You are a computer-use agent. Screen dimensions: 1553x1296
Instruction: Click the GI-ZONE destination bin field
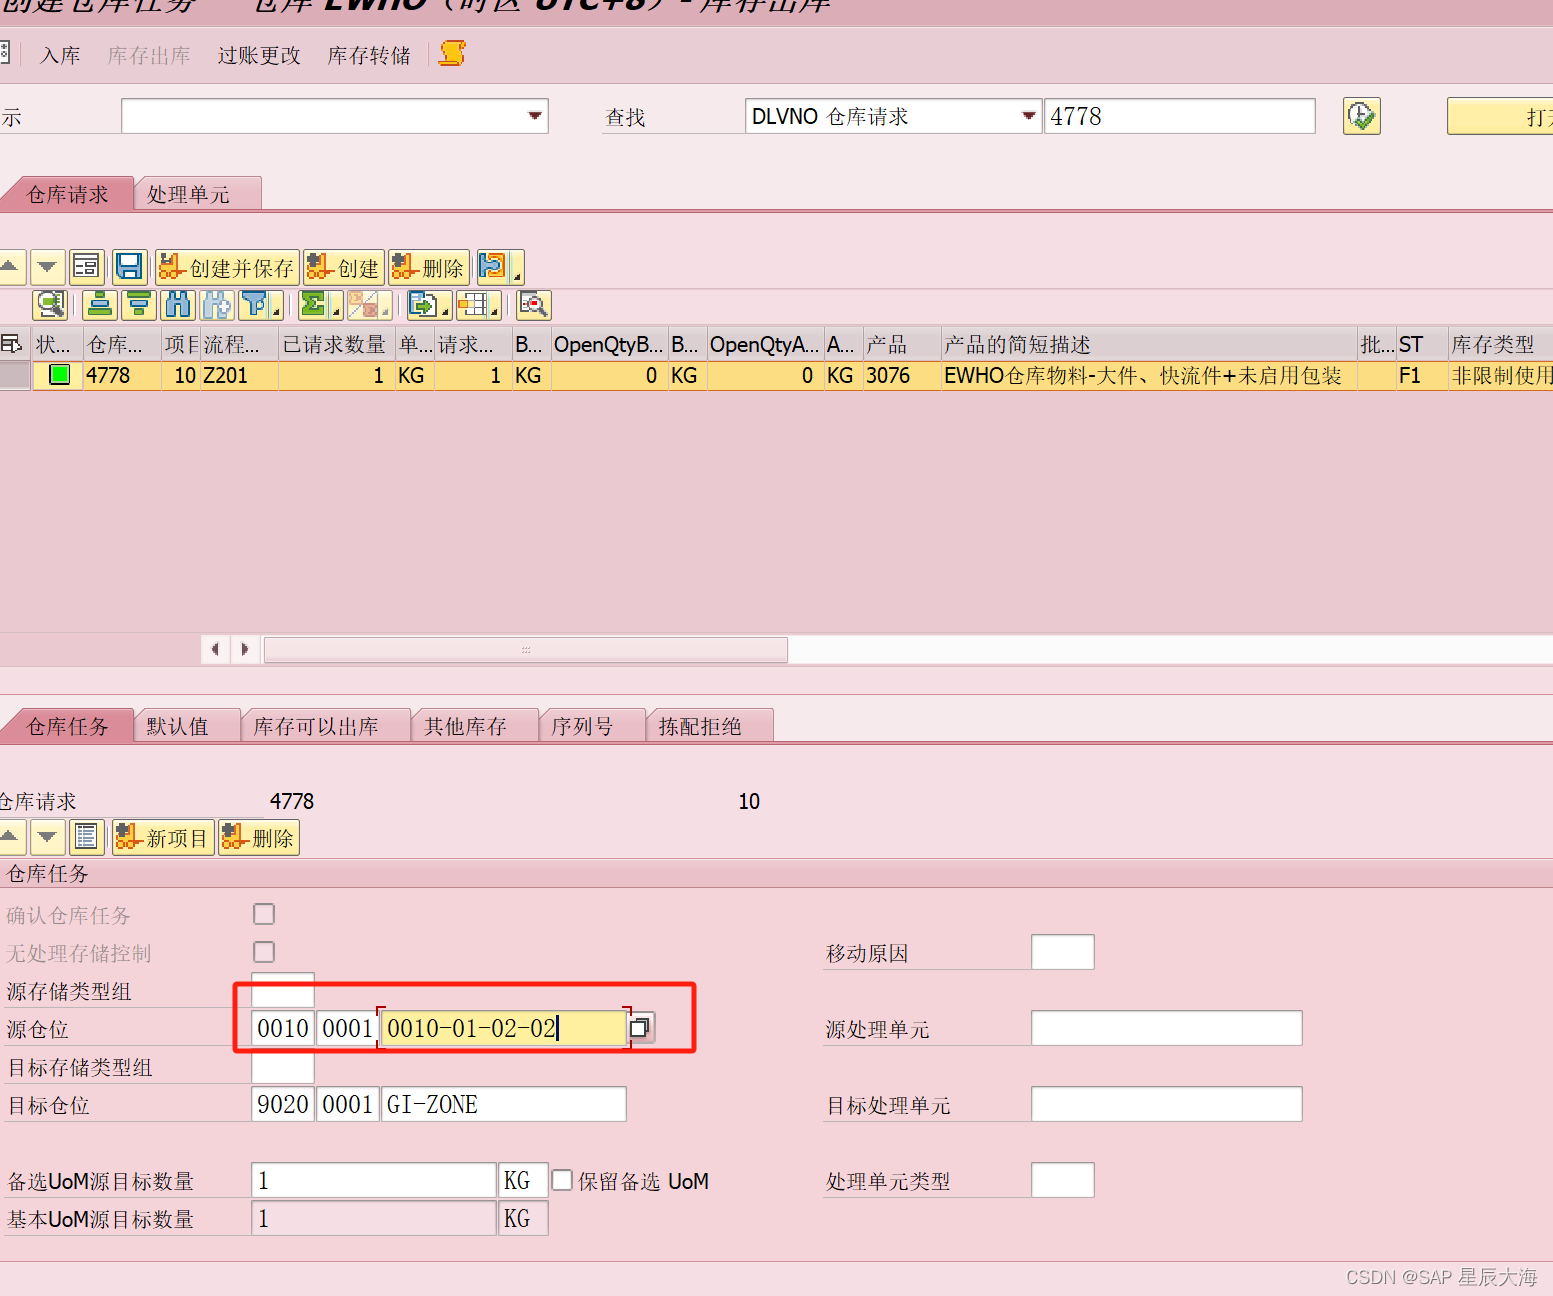coord(504,1104)
